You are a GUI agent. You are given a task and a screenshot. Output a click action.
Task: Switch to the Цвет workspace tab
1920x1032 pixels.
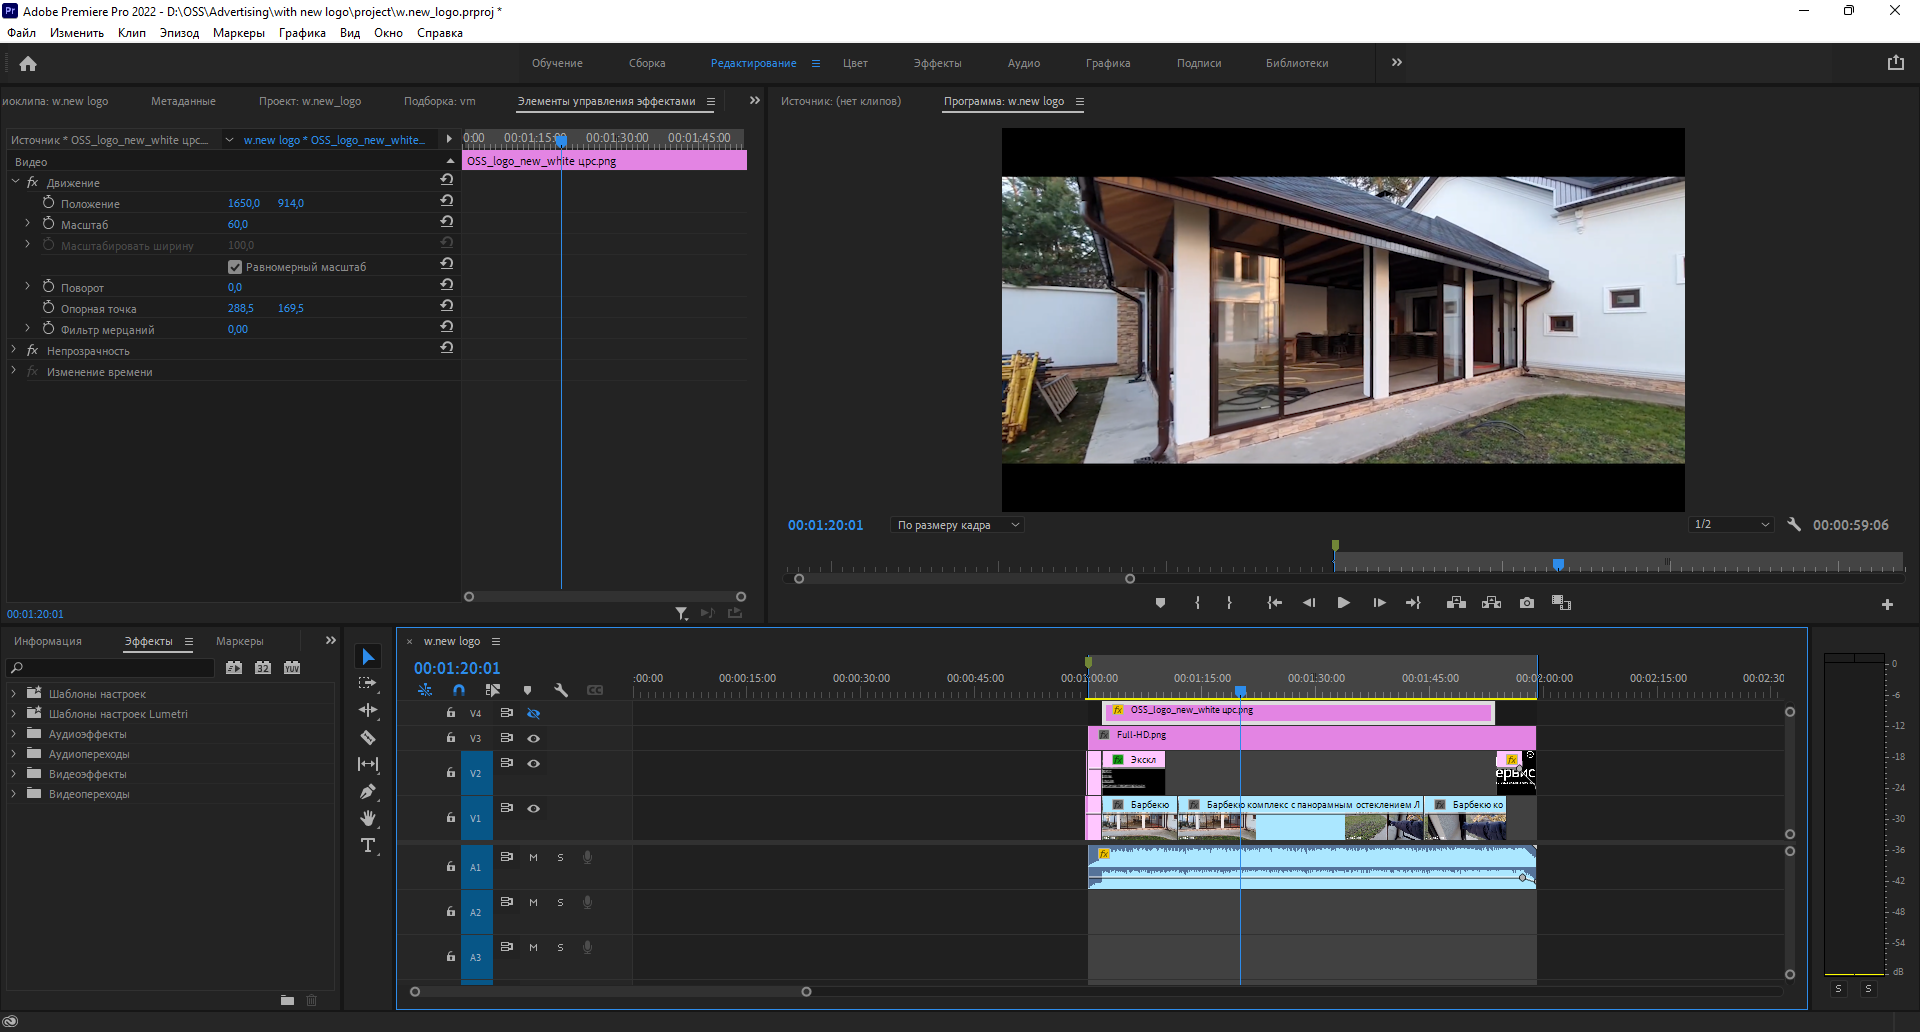click(855, 63)
